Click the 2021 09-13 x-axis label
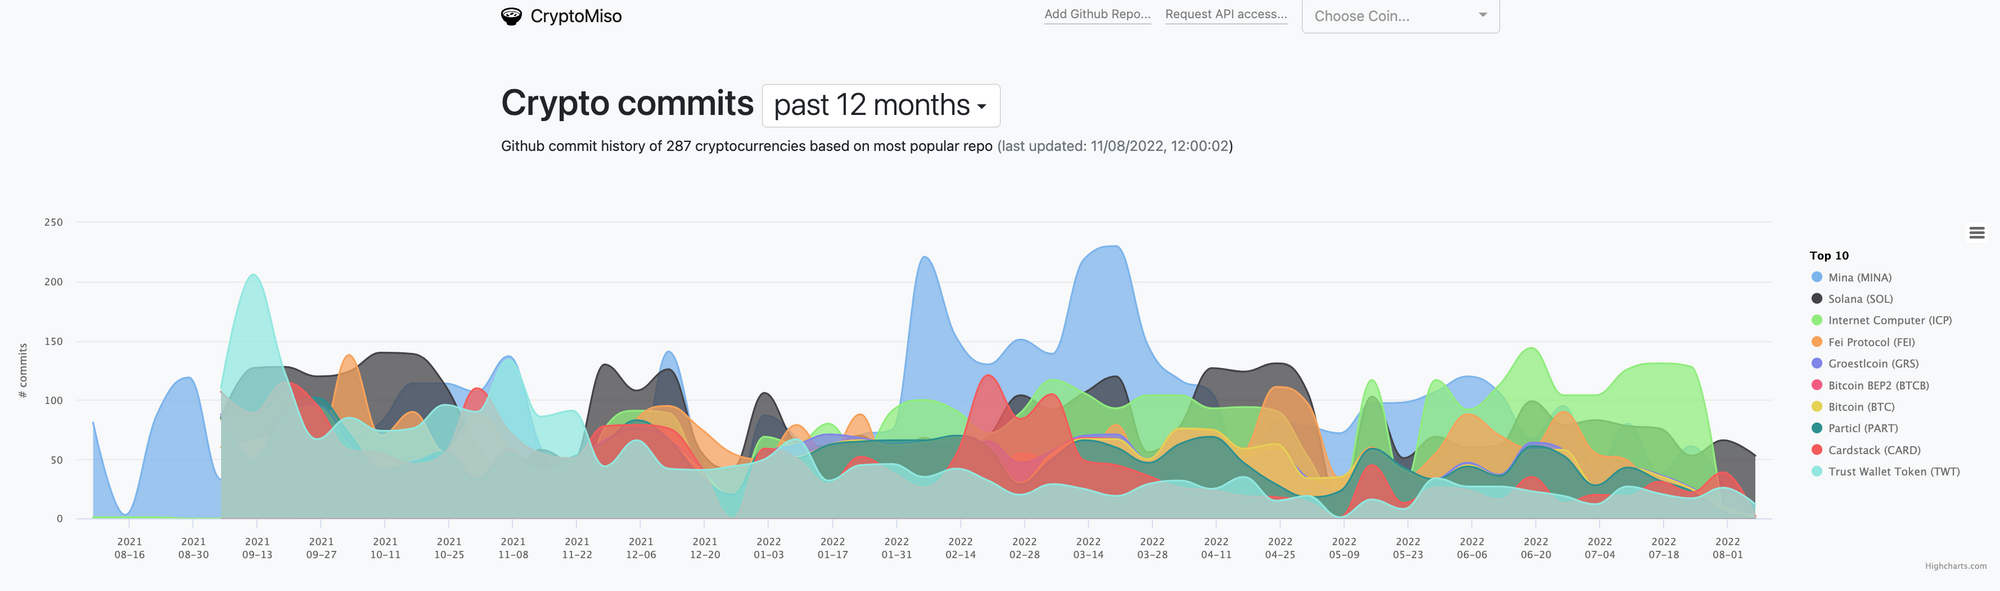The width and height of the screenshot is (2000, 591). (257, 548)
